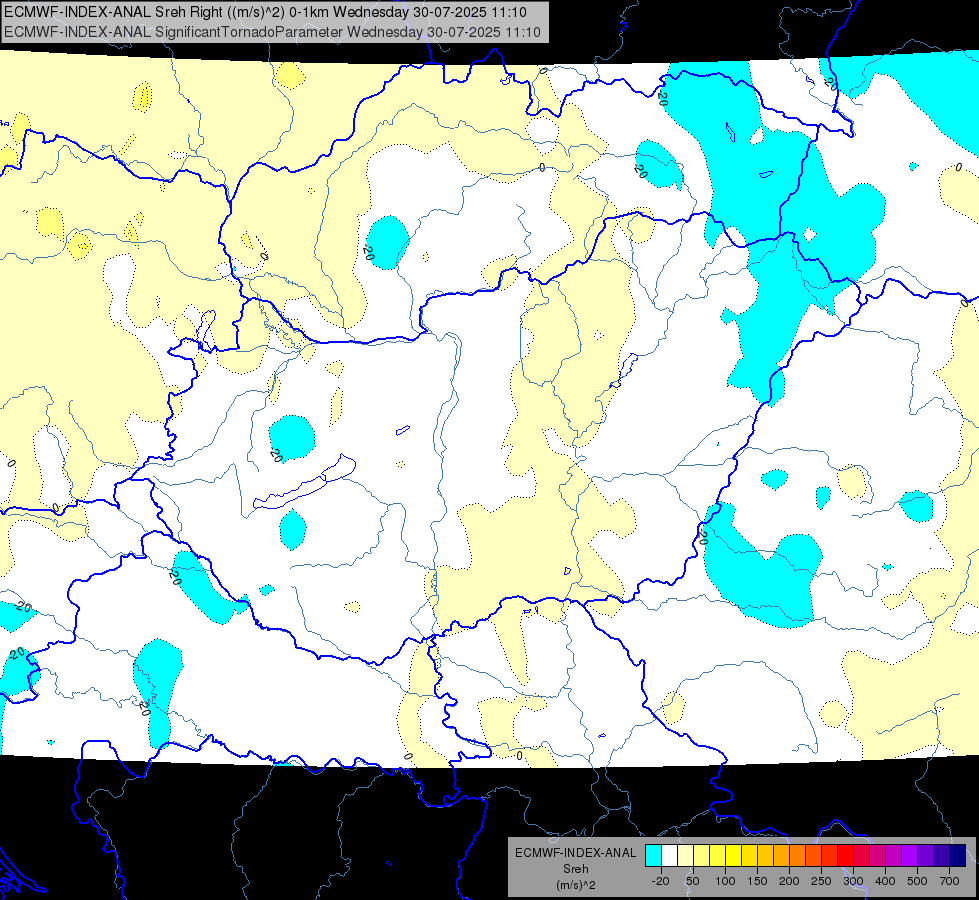Select the white swatch in the legend
This screenshot has height=900, width=979.
(669, 856)
